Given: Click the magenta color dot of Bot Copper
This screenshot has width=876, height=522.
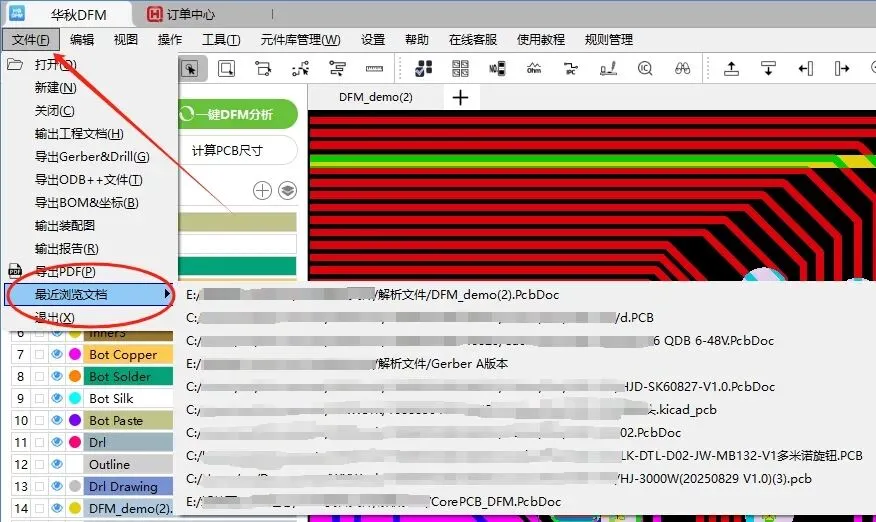Looking at the screenshot, I should 75,354.
